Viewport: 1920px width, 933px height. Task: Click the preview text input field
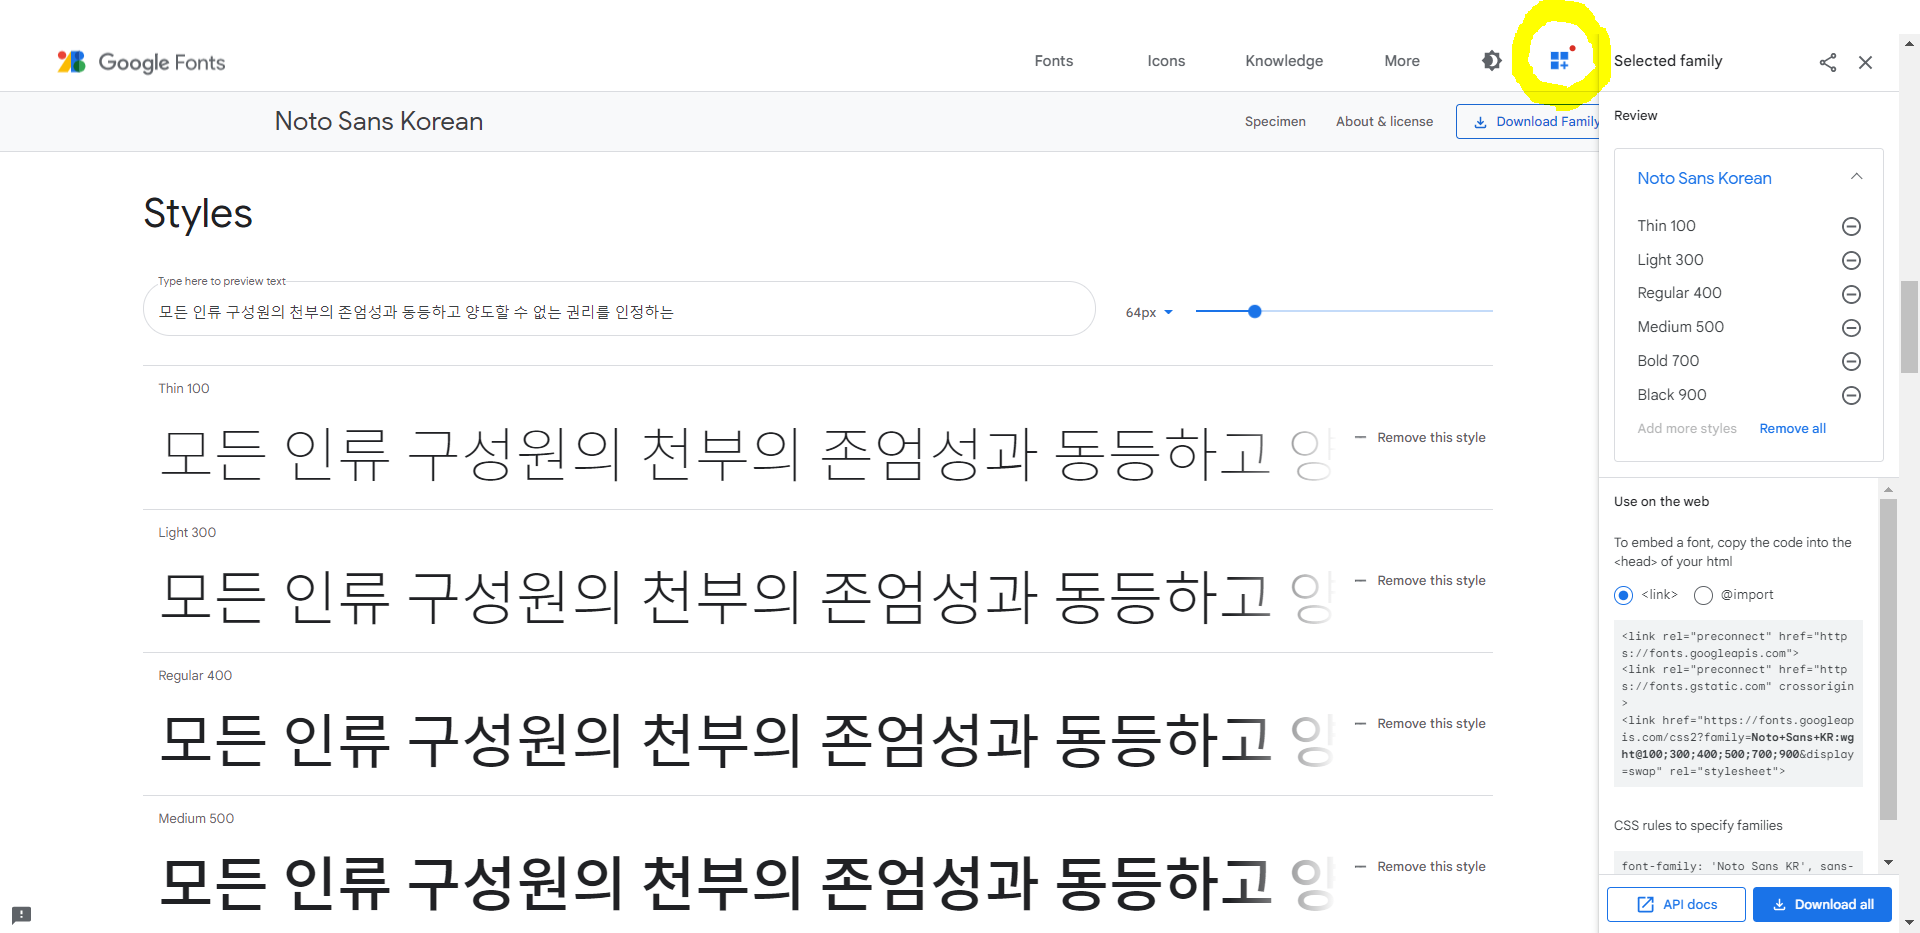[619, 311]
